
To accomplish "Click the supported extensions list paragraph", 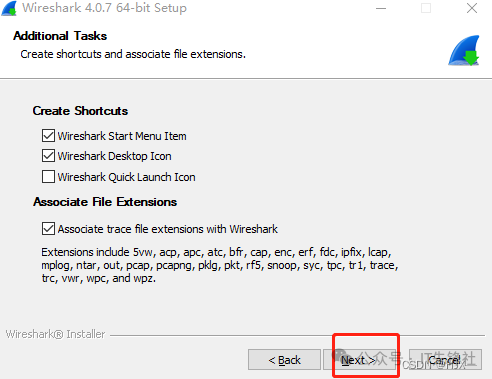I will pyautogui.click(x=220, y=265).
